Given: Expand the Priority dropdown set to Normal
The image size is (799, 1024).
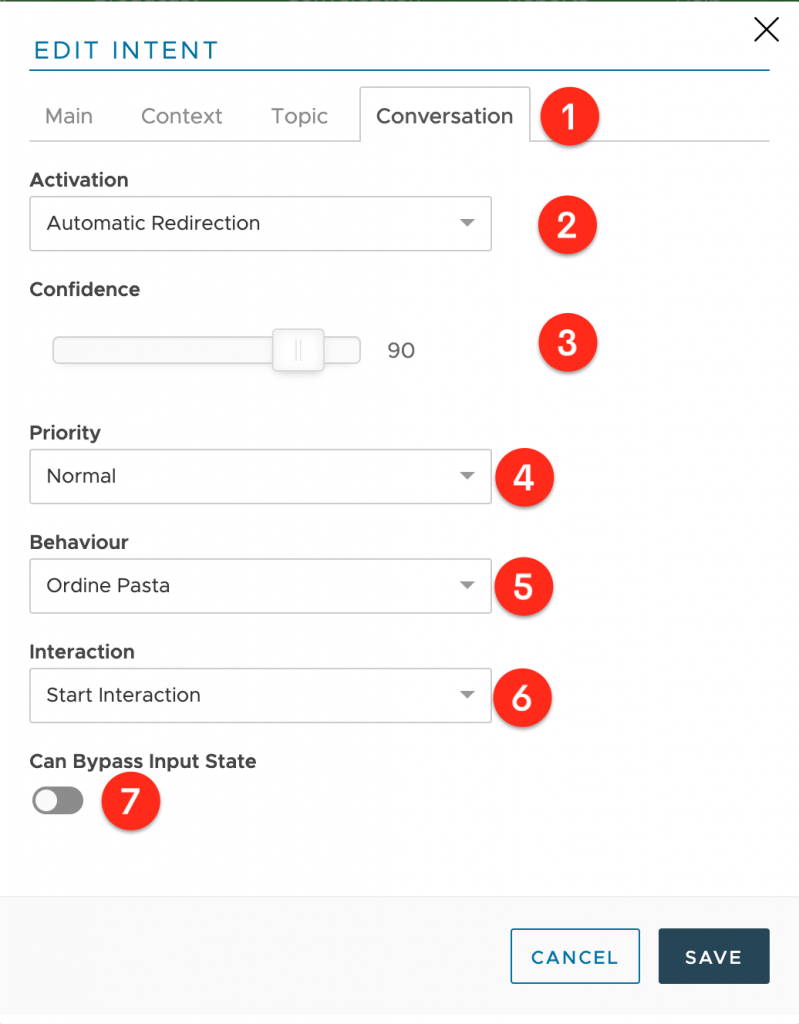Looking at the screenshot, I should (260, 476).
